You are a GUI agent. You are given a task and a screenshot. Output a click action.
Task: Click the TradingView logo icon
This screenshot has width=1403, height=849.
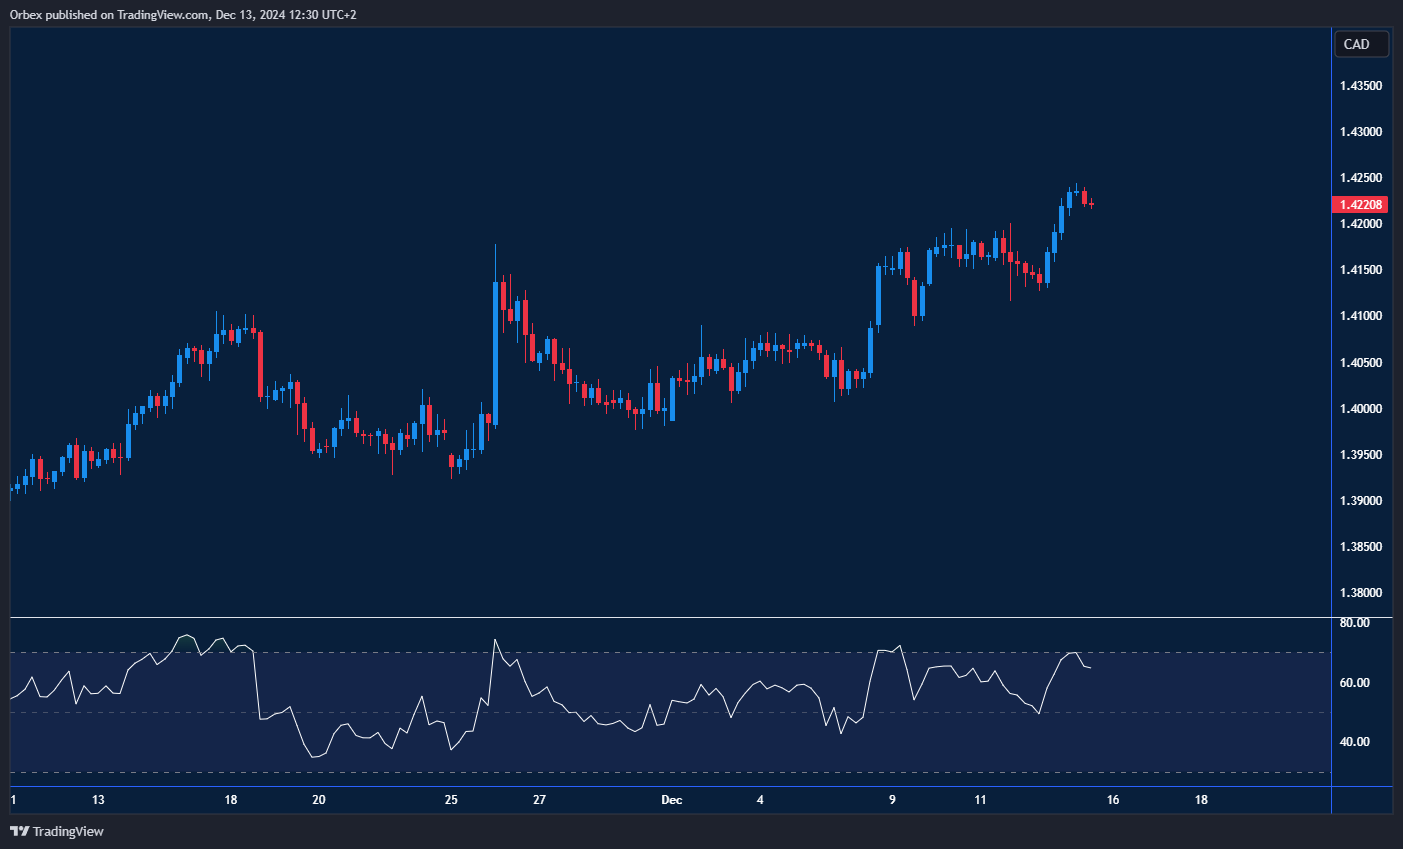[19, 831]
